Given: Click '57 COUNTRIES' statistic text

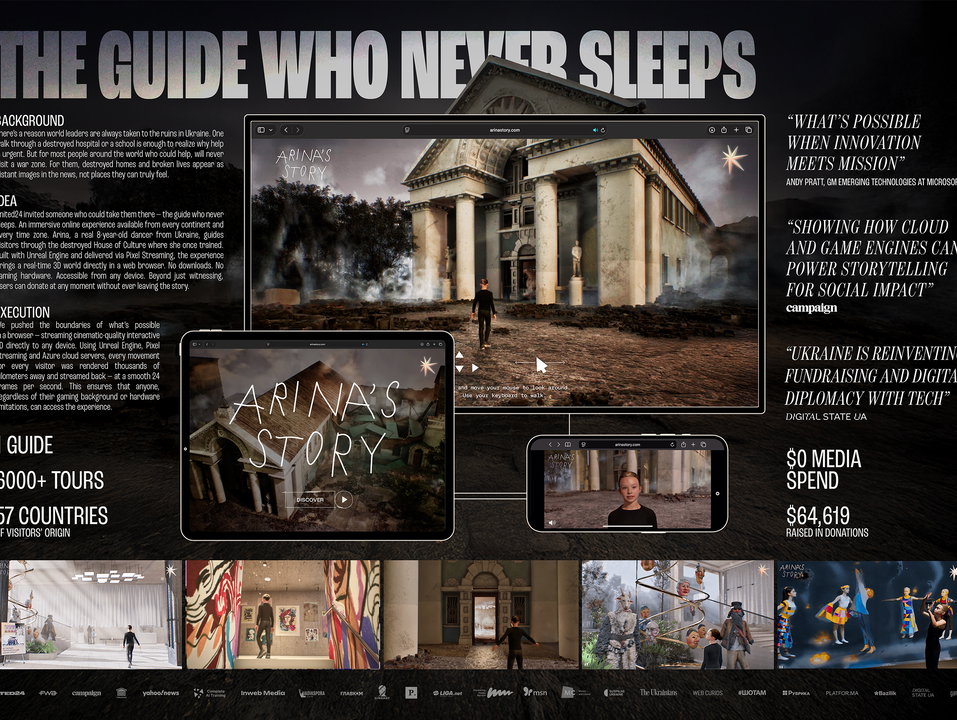Looking at the screenshot, I should coord(54,516).
